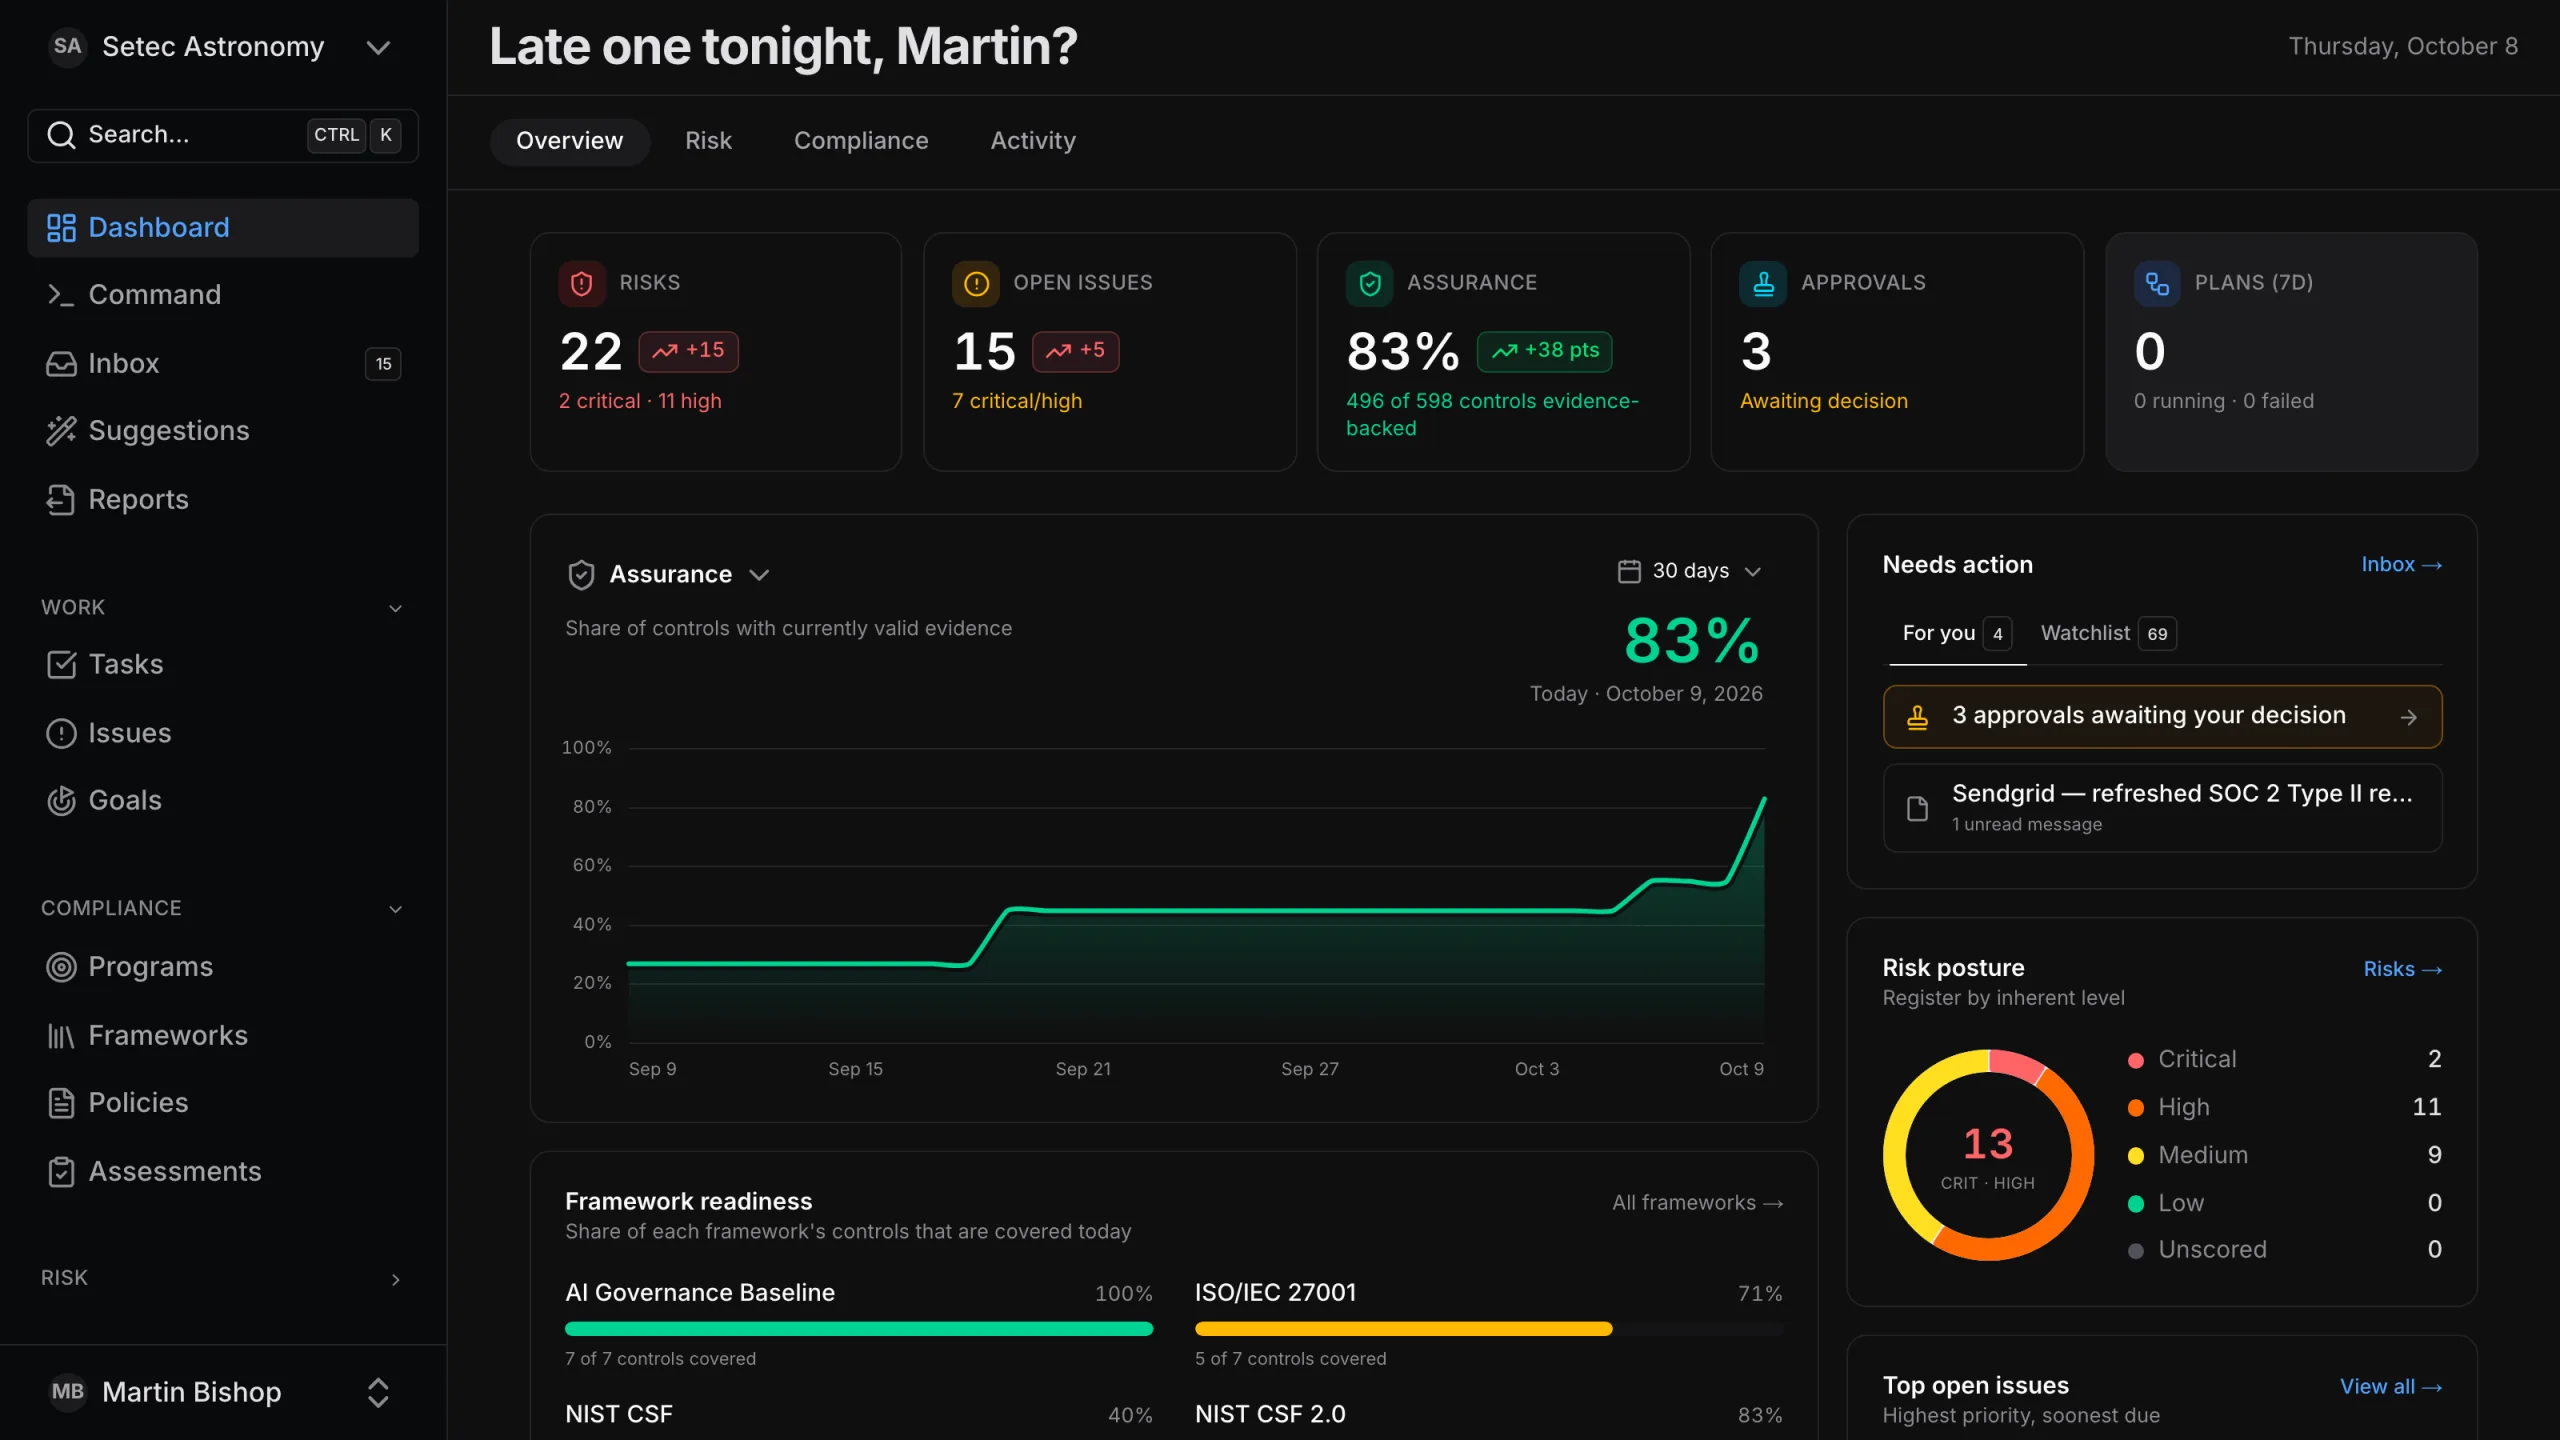Switch to the Activity tab
Screen dimensions: 2560x1440
tap(1033, 141)
